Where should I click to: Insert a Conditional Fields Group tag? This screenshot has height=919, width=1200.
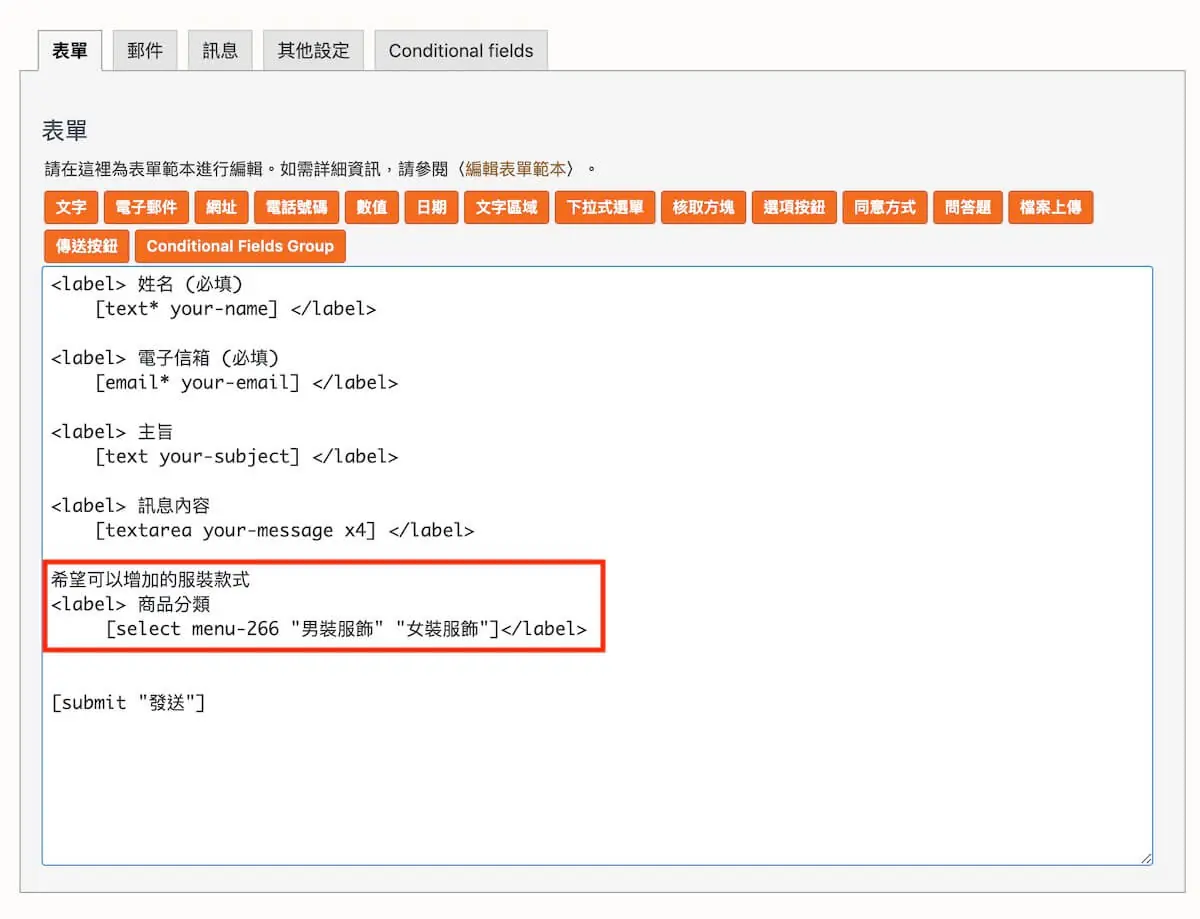pyautogui.click(x=240, y=246)
